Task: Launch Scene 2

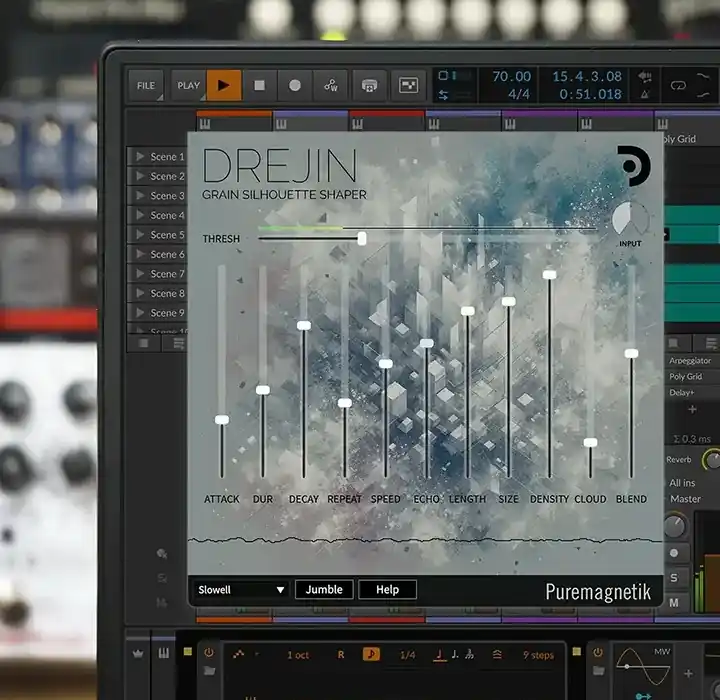Action: point(140,176)
